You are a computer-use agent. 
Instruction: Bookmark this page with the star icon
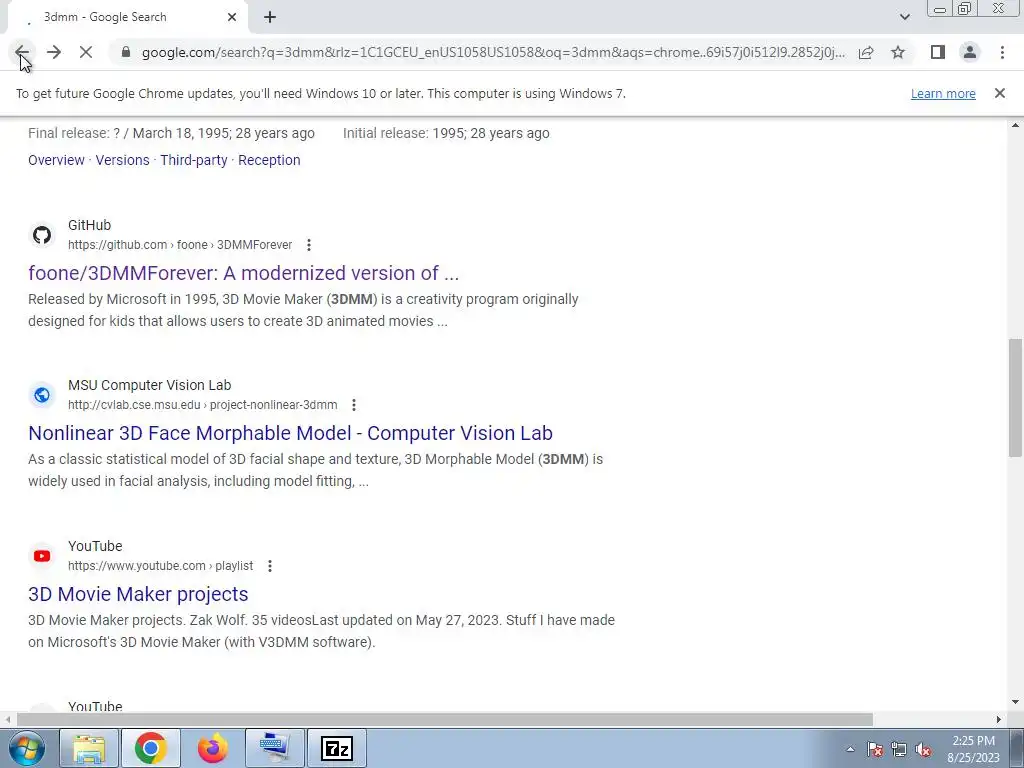(x=898, y=52)
